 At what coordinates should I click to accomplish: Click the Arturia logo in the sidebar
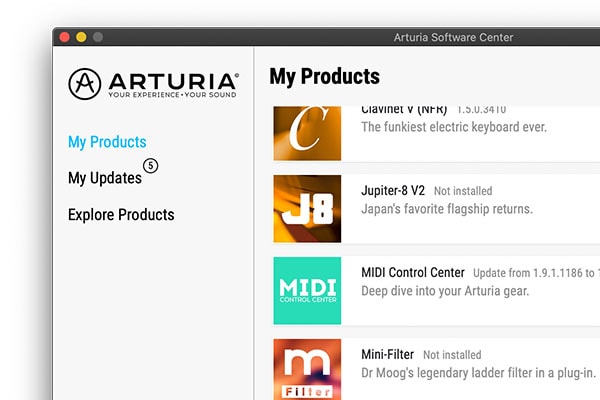[153, 84]
